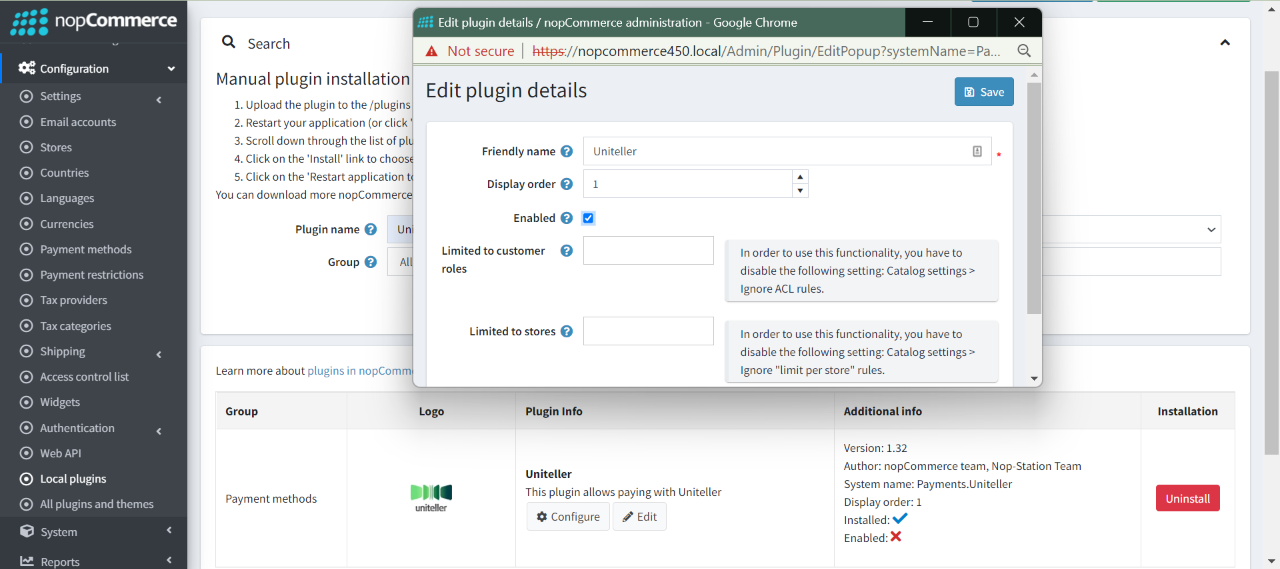This screenshot has width=1280, height=569.
Task: Click the Friendly name help icon
Action: [x=567, y=152]
